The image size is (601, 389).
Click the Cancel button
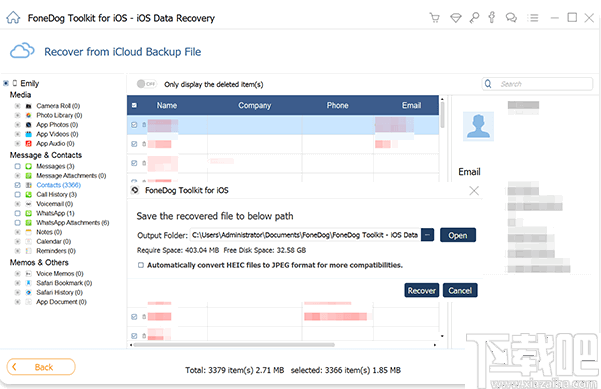pyautogui.click(x=460, y=291)
